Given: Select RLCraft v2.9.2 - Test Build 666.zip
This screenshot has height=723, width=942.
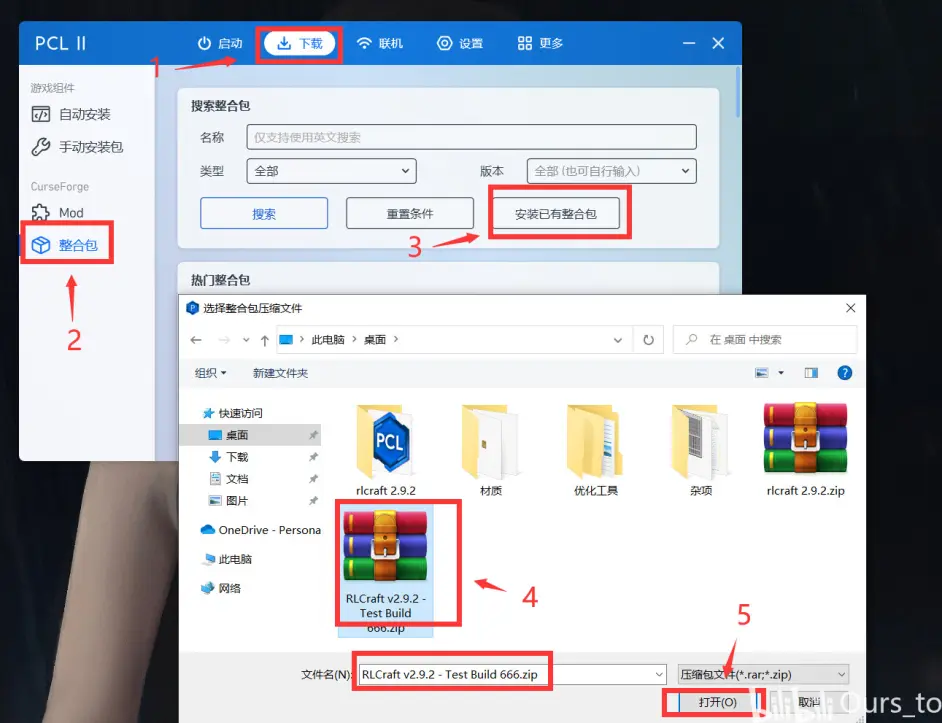Looking at the screenshot, I should coord(386,571).
